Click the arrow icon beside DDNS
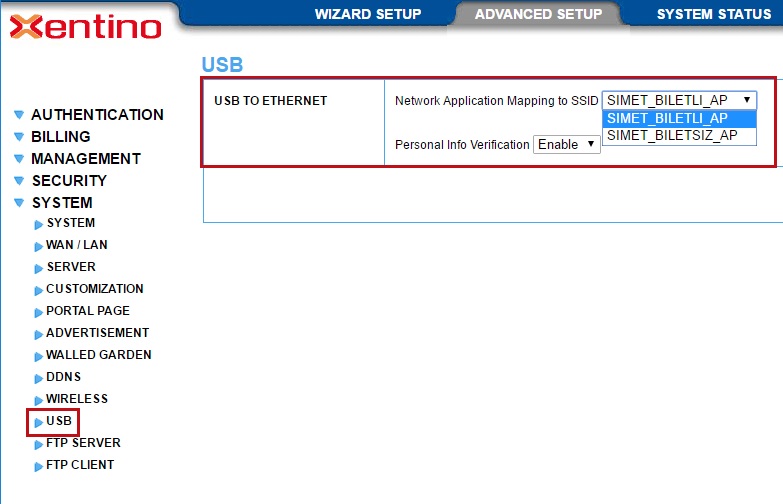Screen dimensions: 783x504 (x=39, y=378)
